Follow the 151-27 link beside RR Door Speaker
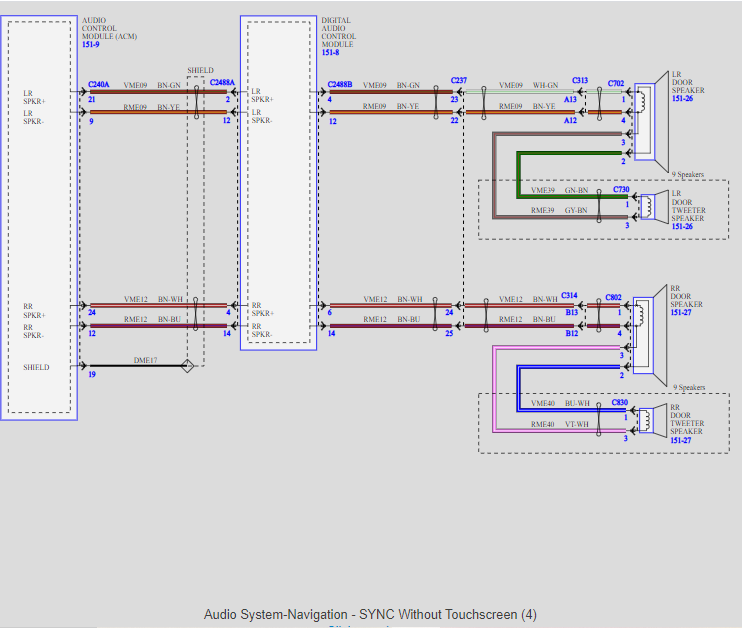The width and height of the screenshot is (742, 628). [680, 312]
